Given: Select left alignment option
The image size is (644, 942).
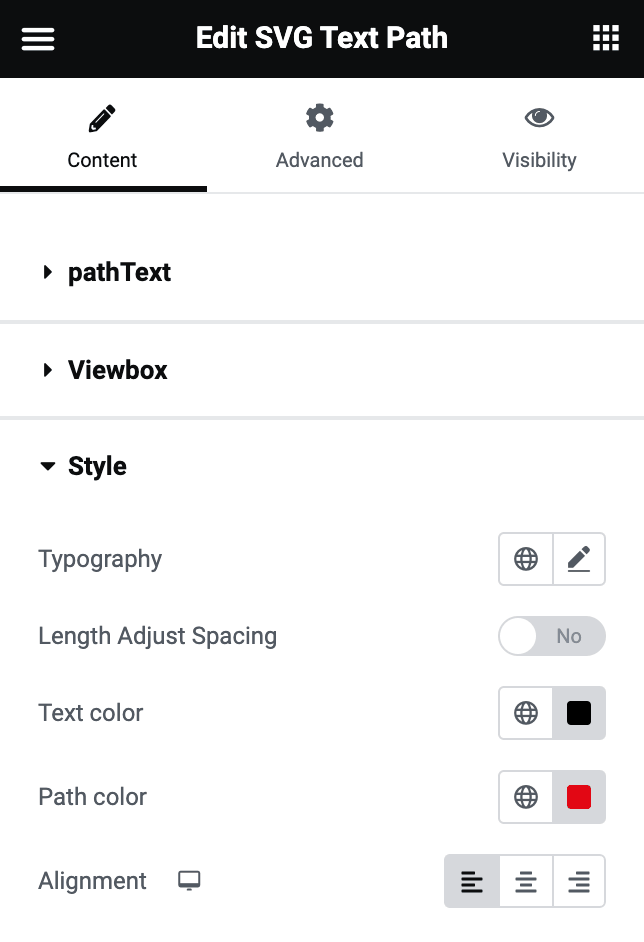Looking at the screenshot, I should point(472,881).
